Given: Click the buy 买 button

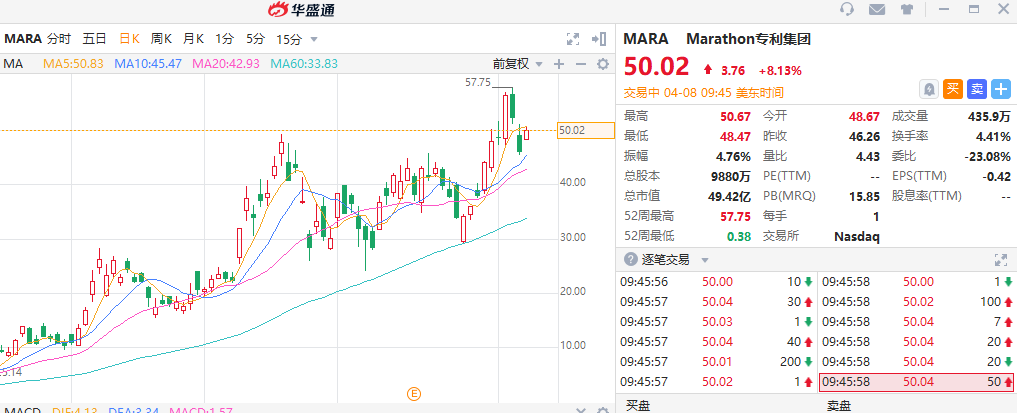Looking at the screenshot, I should pos(953,89).
